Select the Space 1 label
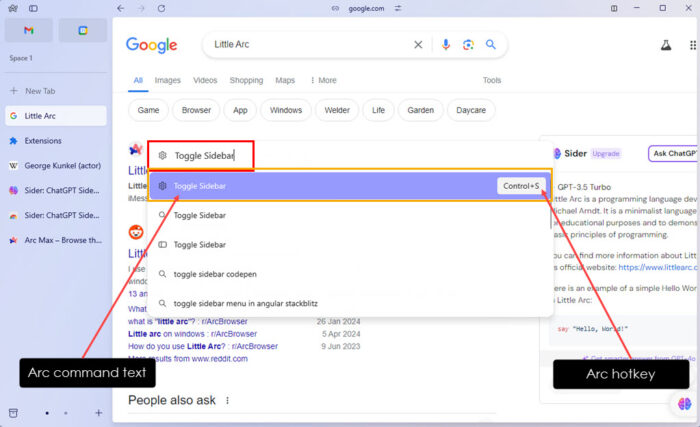This screenshot has width=700, height=427. tap(21, 58)
